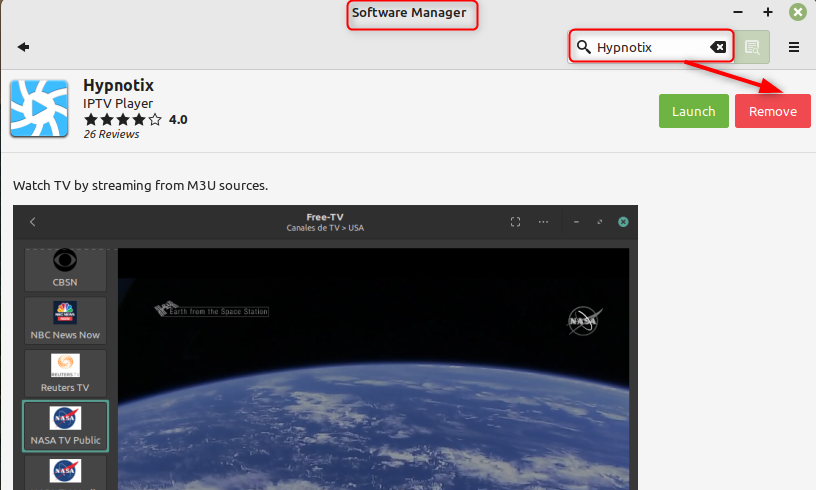Click the Hypnotix app icon
Image resolution: width=816 pixels, height=490 pixels.
(39, 108)
